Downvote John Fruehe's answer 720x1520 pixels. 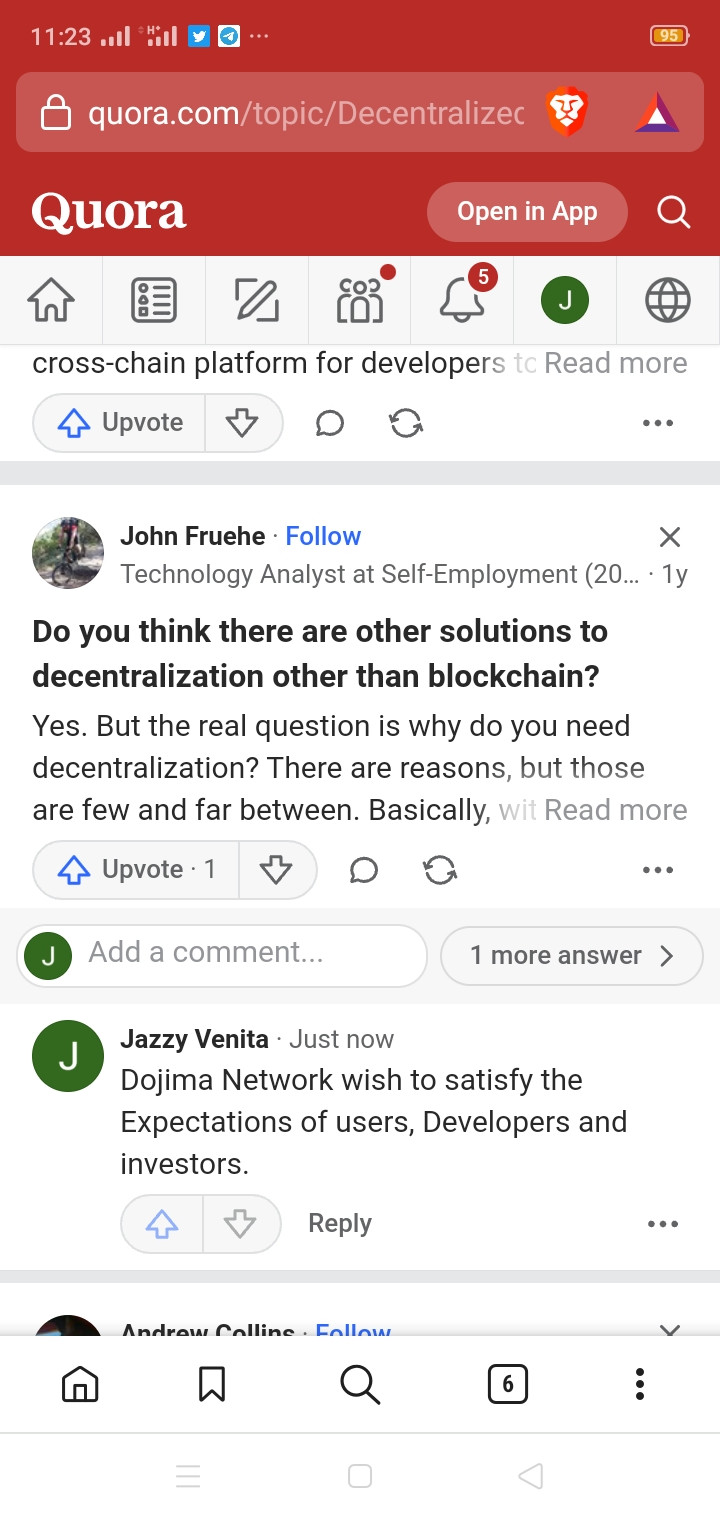click(x=276, y=869)
